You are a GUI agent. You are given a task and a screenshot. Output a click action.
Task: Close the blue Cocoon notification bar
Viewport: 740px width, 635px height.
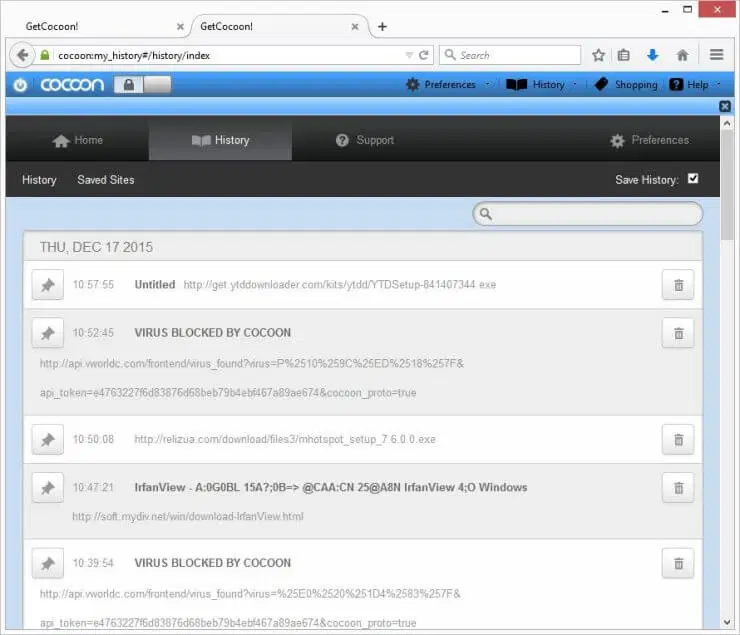(725, 106)
